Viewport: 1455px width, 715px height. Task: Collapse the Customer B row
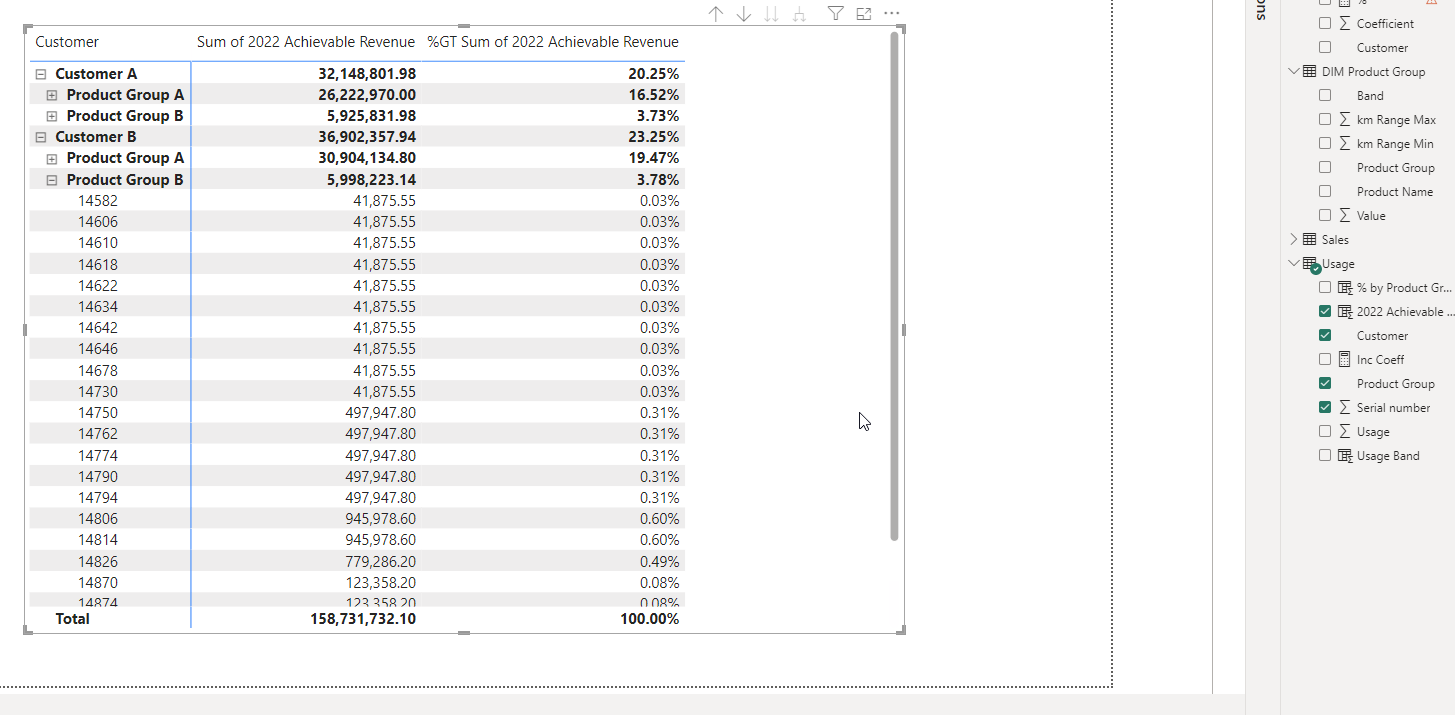pos(41,137)
